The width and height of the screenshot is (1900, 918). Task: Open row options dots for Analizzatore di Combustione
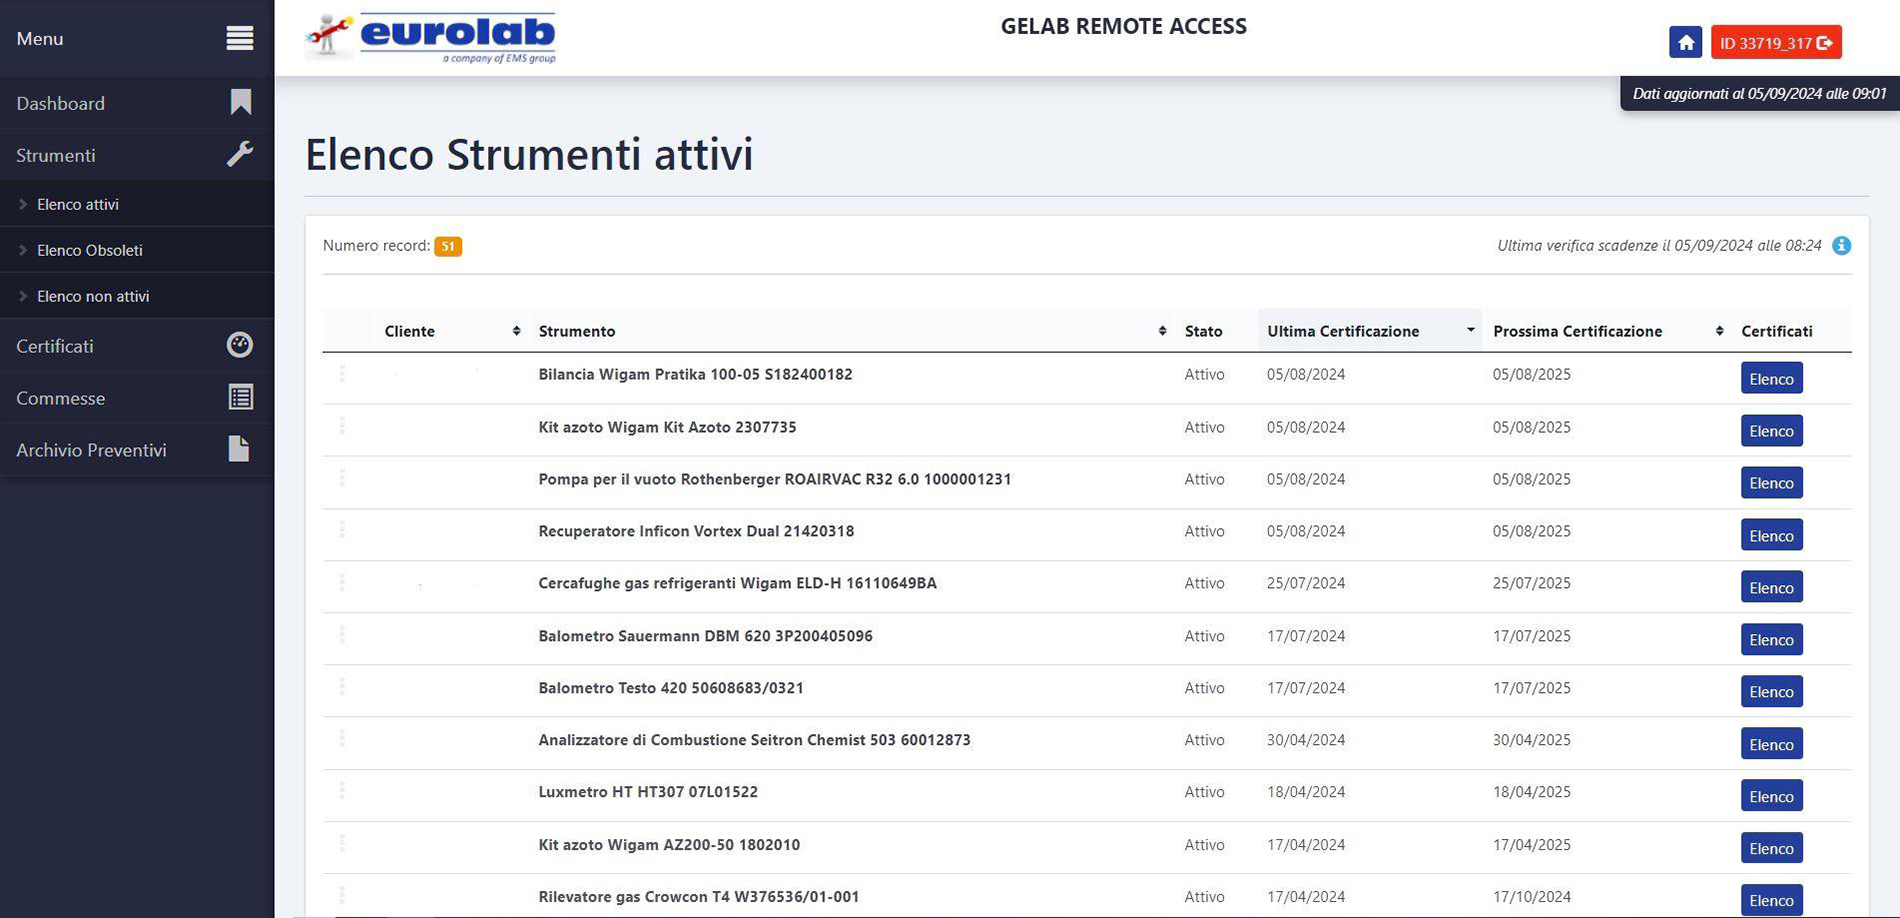pos(342,739)
